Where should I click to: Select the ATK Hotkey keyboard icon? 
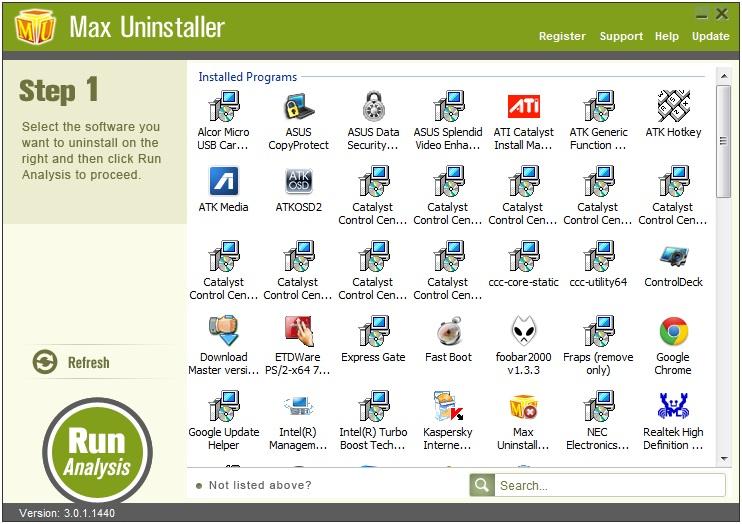point(673,106)
